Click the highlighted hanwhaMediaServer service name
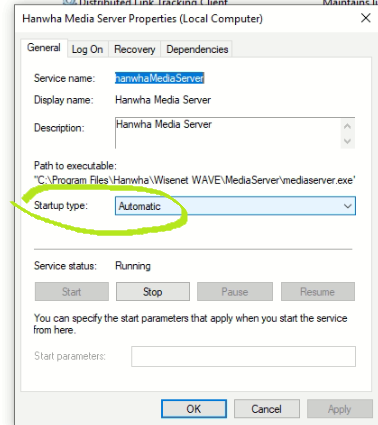The image size is (378, 425). point(159,78)
